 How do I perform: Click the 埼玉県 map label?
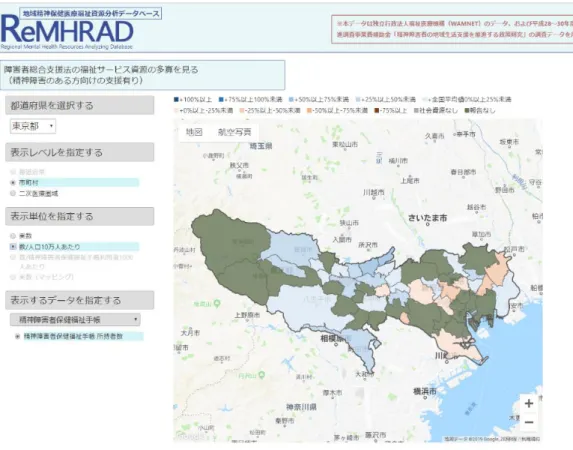click(261, 146)
